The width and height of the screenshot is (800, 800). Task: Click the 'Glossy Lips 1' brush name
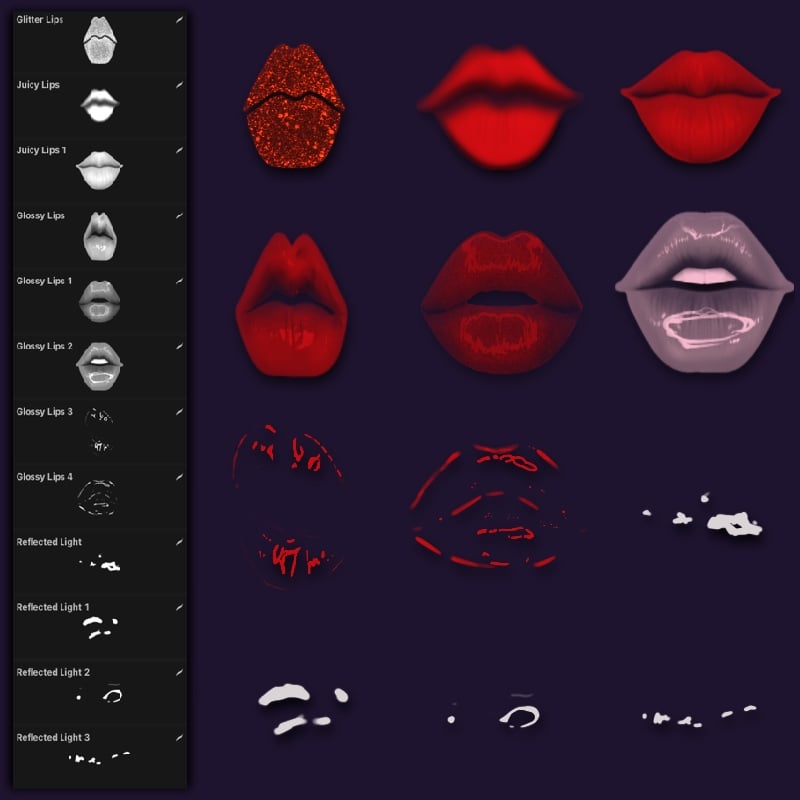44,281
